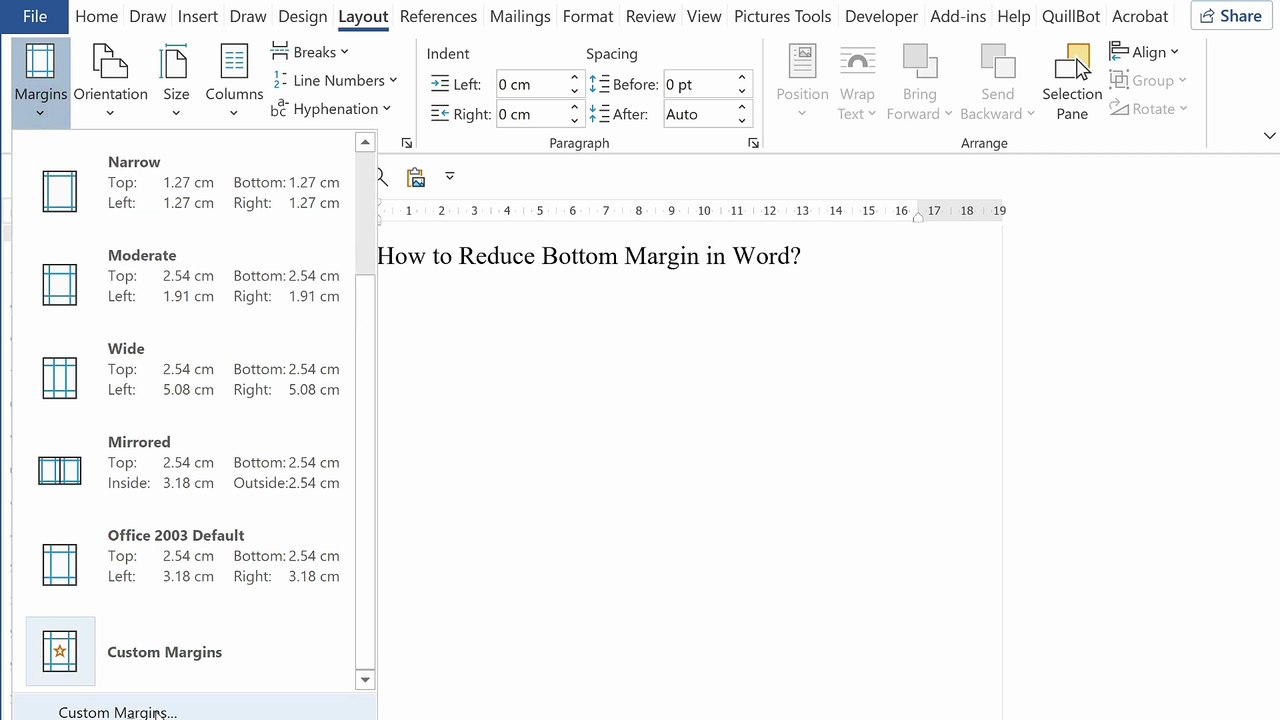Switch to the Design tab

point(302,16)
